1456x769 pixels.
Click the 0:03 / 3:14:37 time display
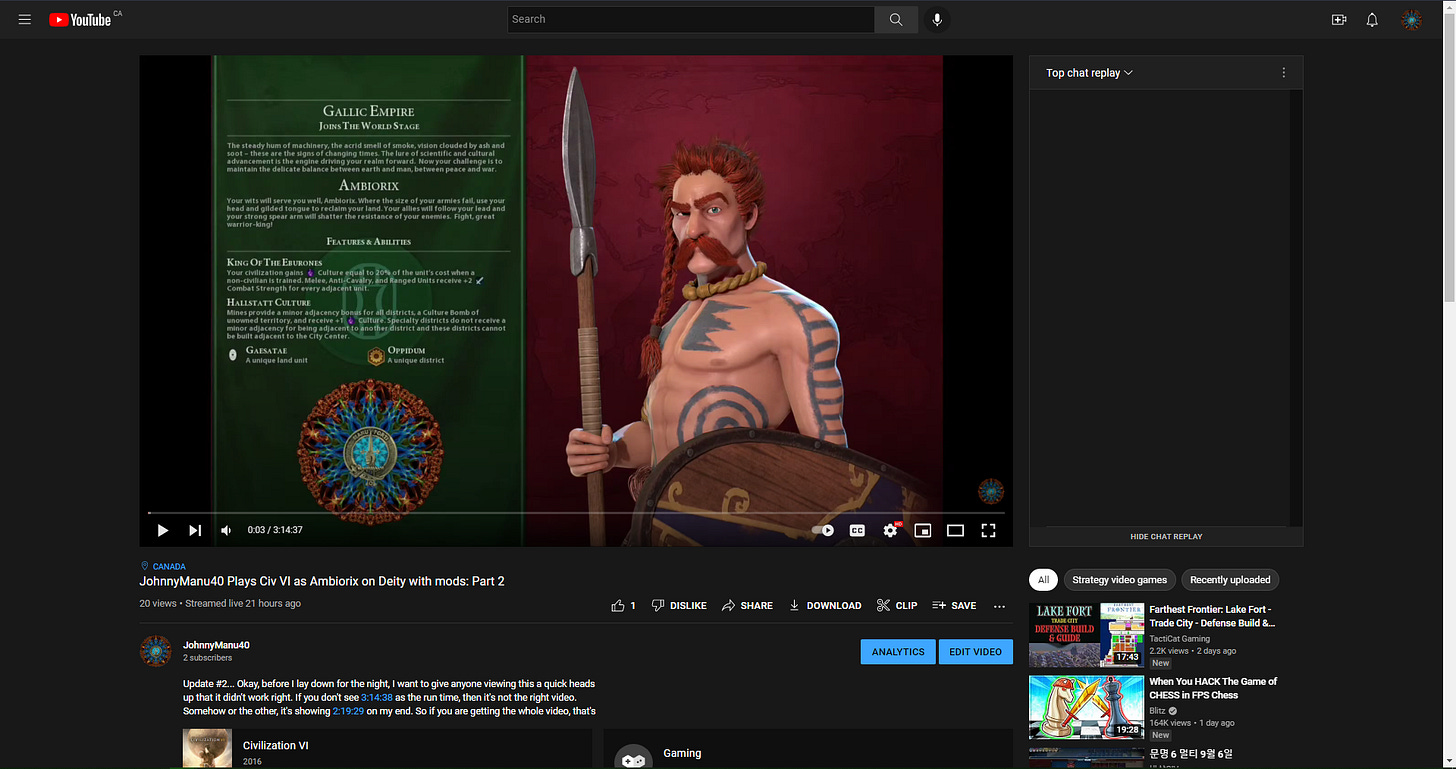click(x=275, y=530)
